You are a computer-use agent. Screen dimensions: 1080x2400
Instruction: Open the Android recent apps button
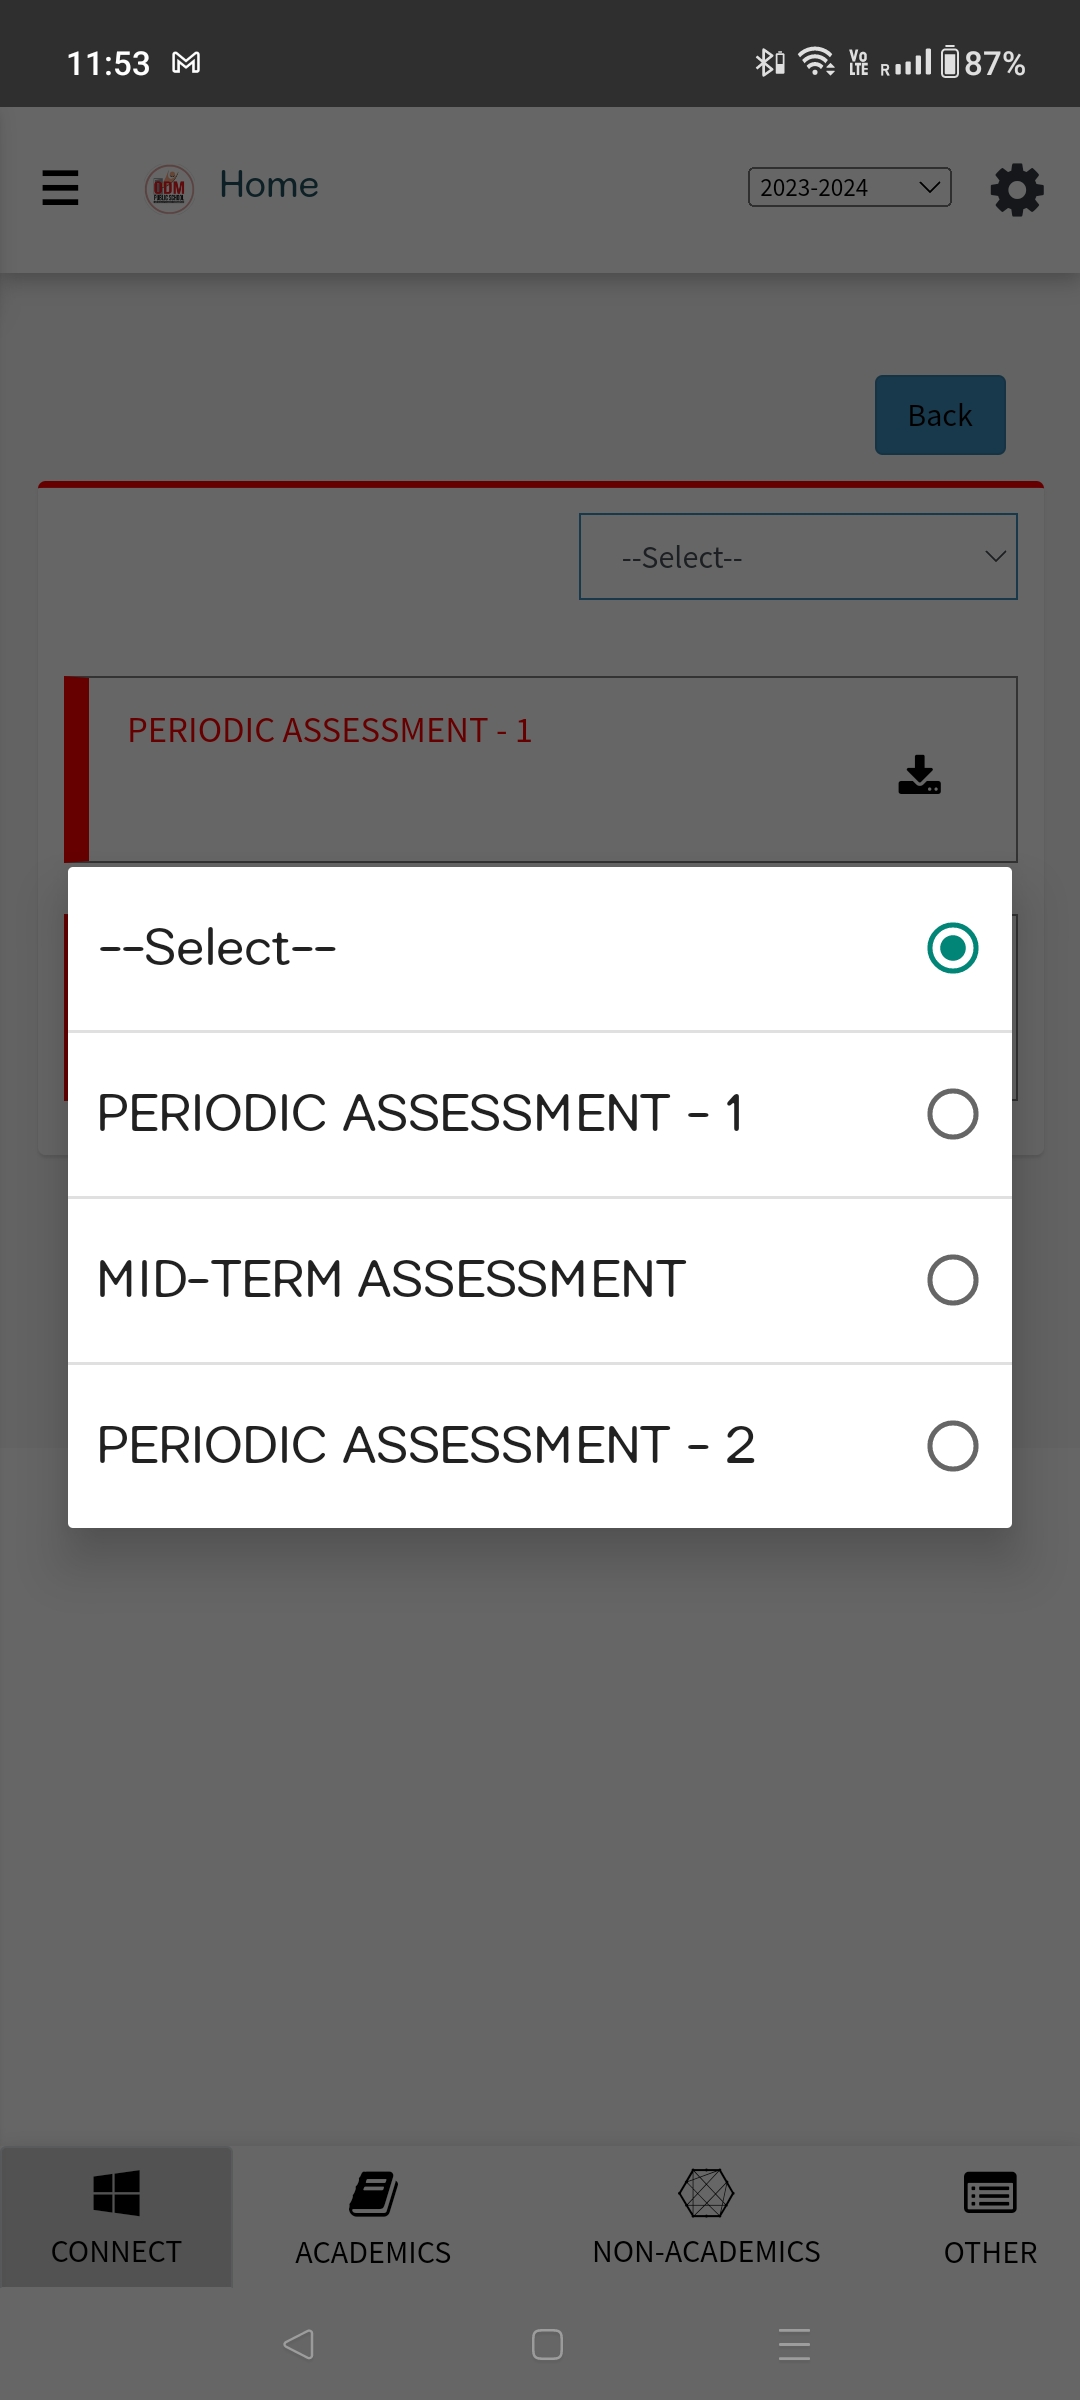click(794, 2344)
